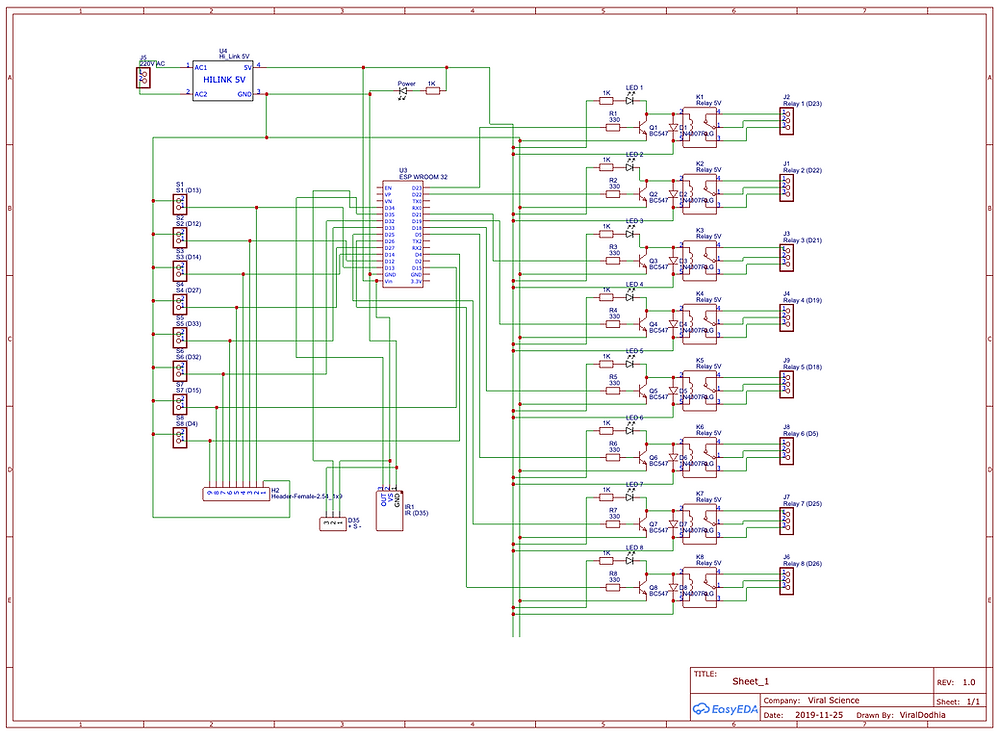Select the 'Relay 1 (D23)' label

point(802,103)
